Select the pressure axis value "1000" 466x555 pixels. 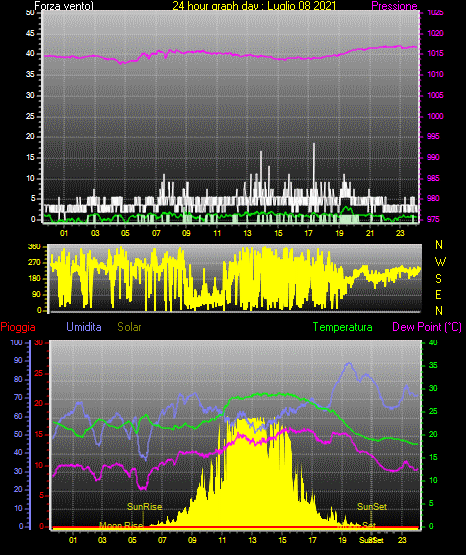(x=435, y=116)
